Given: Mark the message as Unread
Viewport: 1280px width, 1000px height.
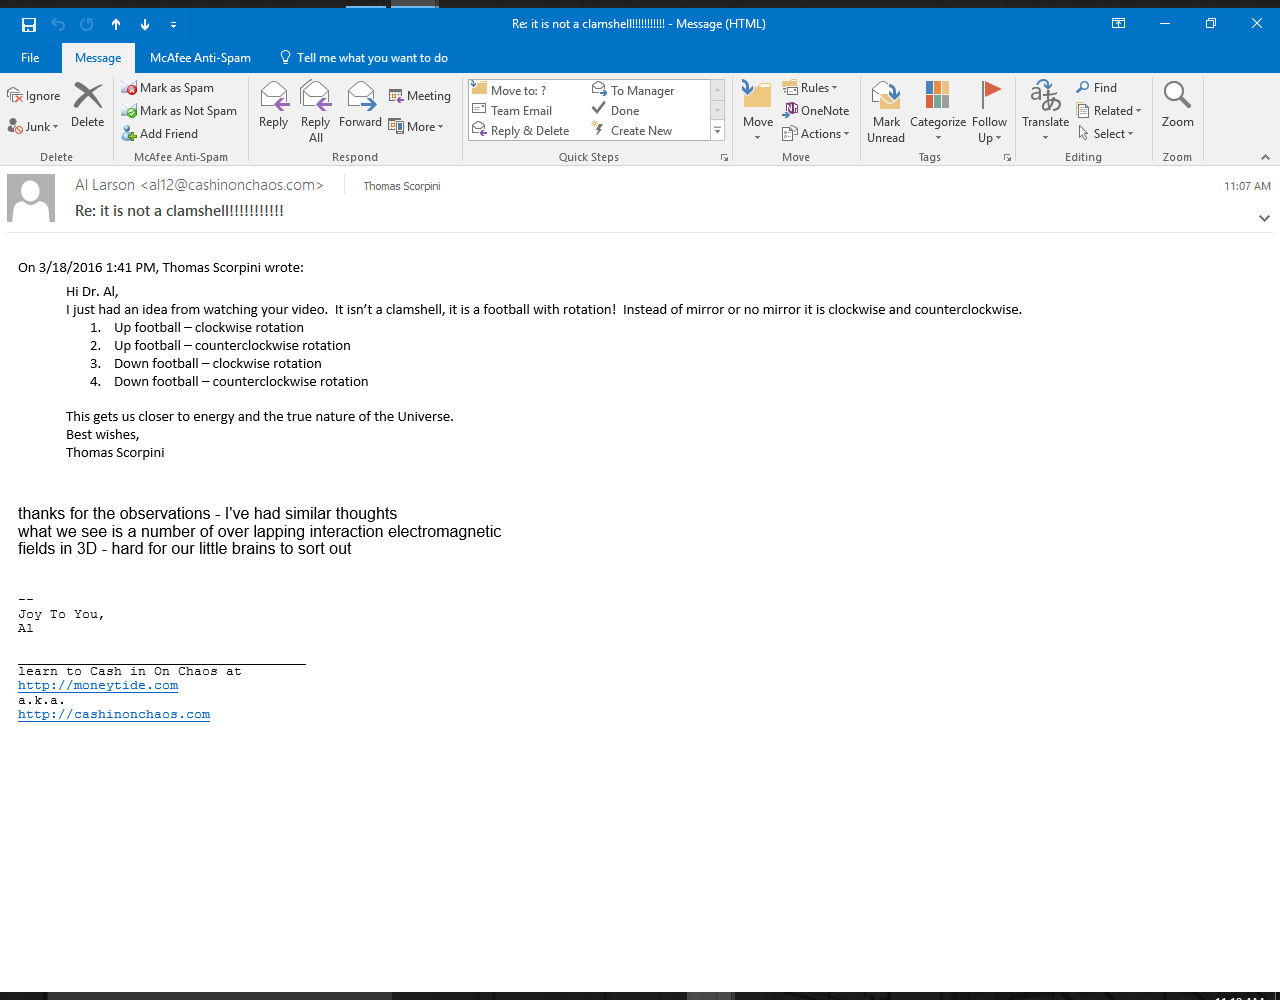Looking at the screenshot, I should pos(886,112).
